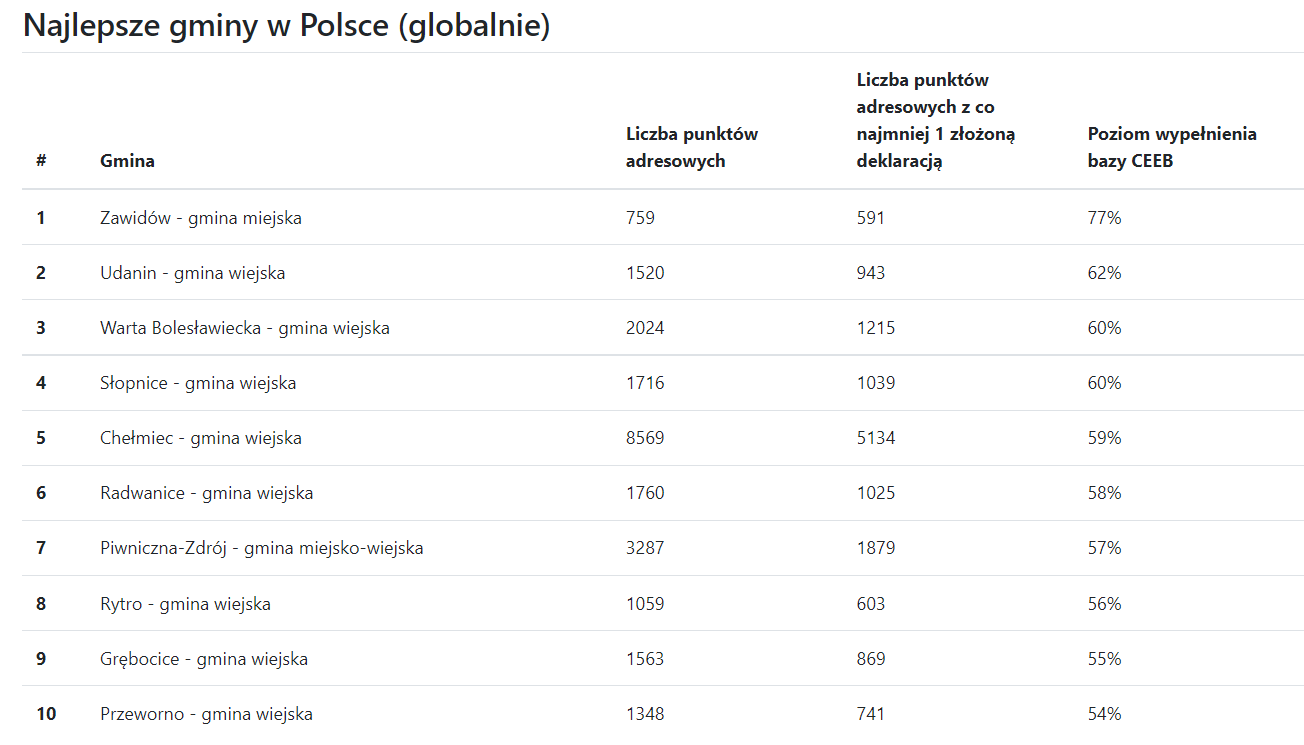Click the 'Najlepsze gminy w Polsce (globalnie)' heading

[x=287, y=26]
